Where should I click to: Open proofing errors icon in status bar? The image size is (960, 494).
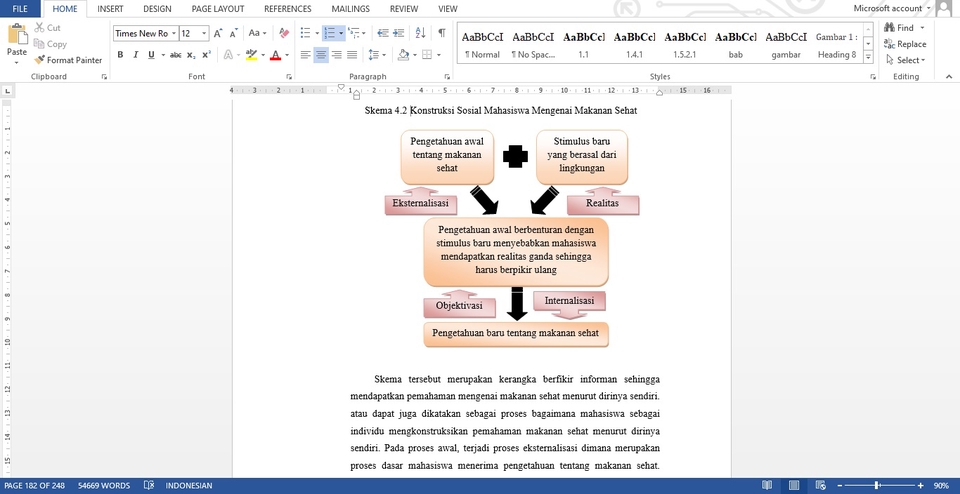(149, 485)
